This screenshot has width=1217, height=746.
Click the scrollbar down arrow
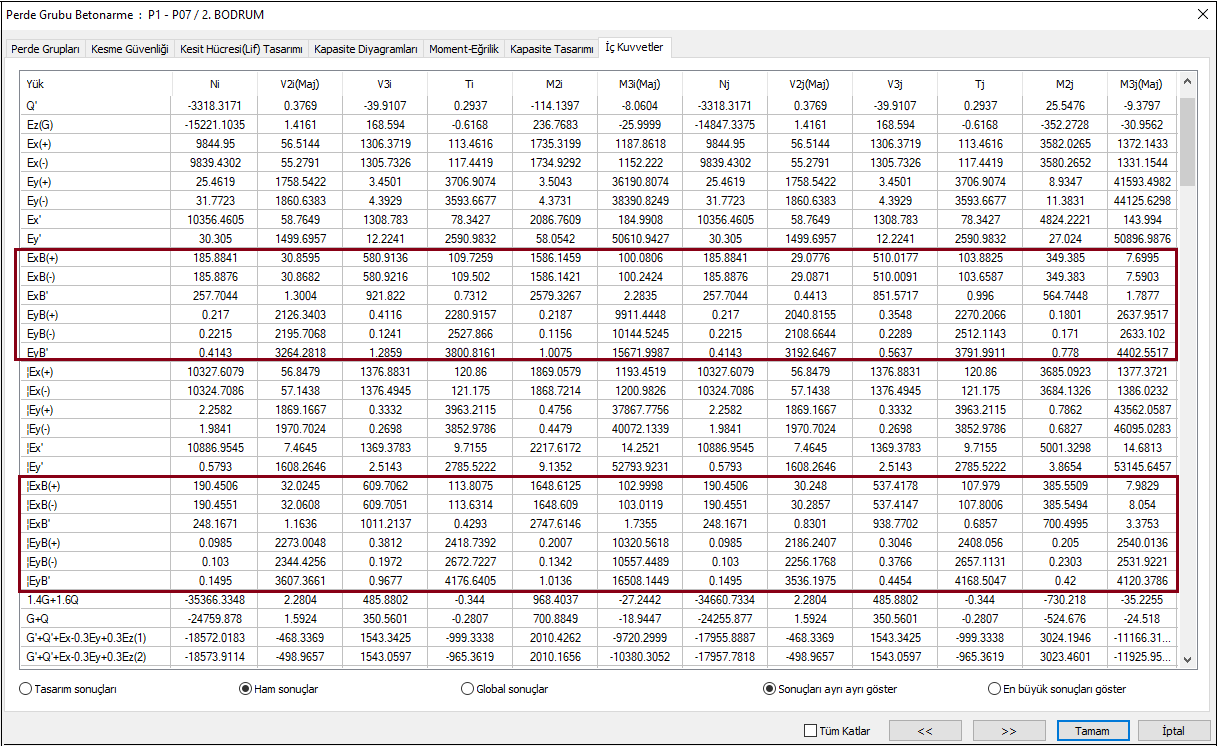tap(1187, 659)
